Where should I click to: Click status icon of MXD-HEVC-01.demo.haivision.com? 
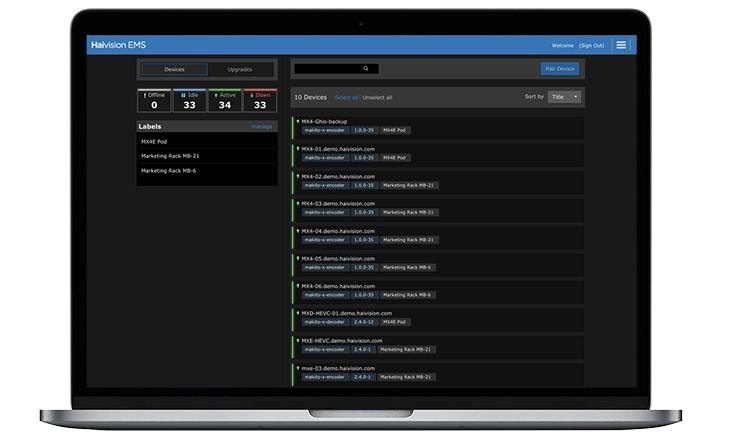(298, 314)
